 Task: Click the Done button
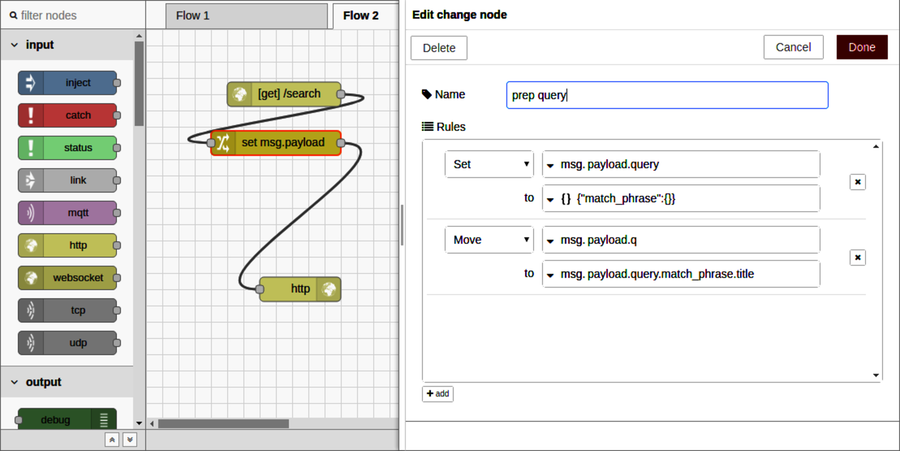(862, 47)
